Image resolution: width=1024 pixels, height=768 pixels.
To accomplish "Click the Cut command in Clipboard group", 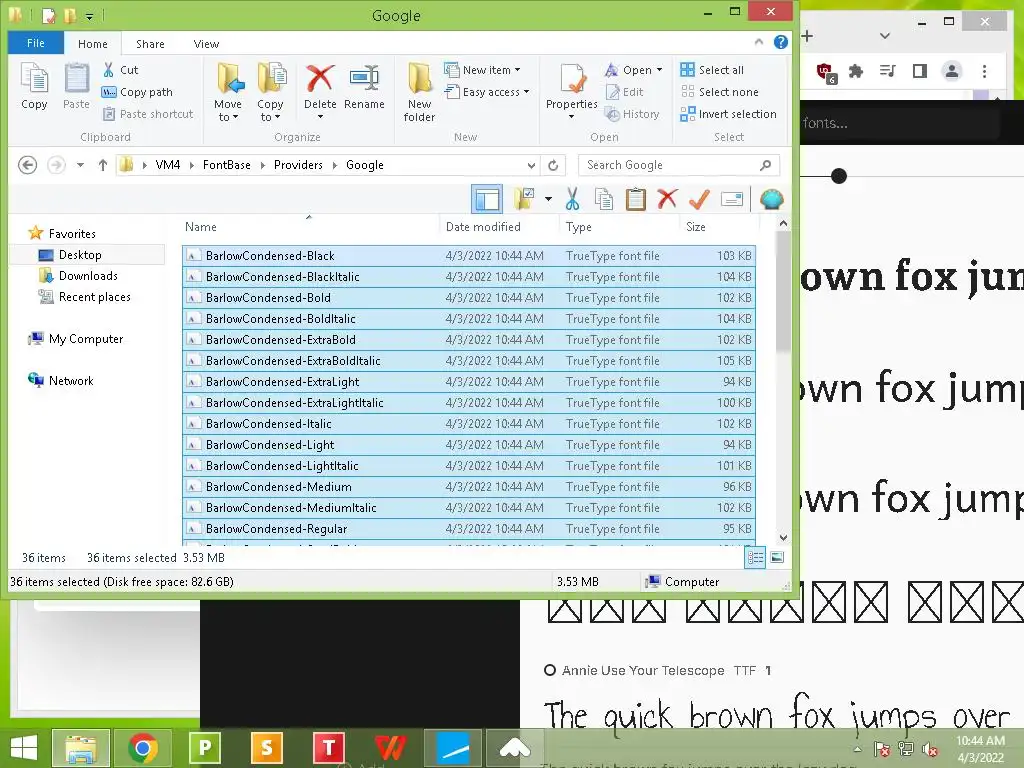I will [120, 70].
